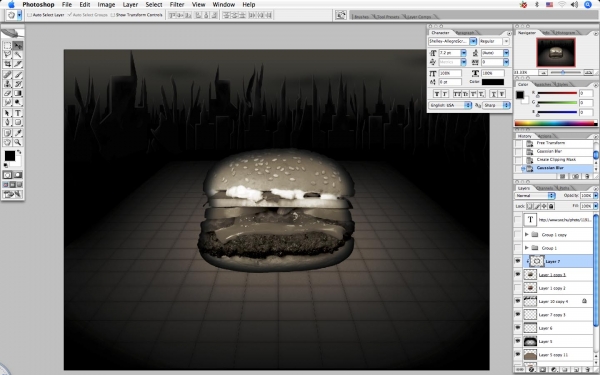Select Create Clipping Mask history state
Screen dimensions: 600x375
[556, 160]
